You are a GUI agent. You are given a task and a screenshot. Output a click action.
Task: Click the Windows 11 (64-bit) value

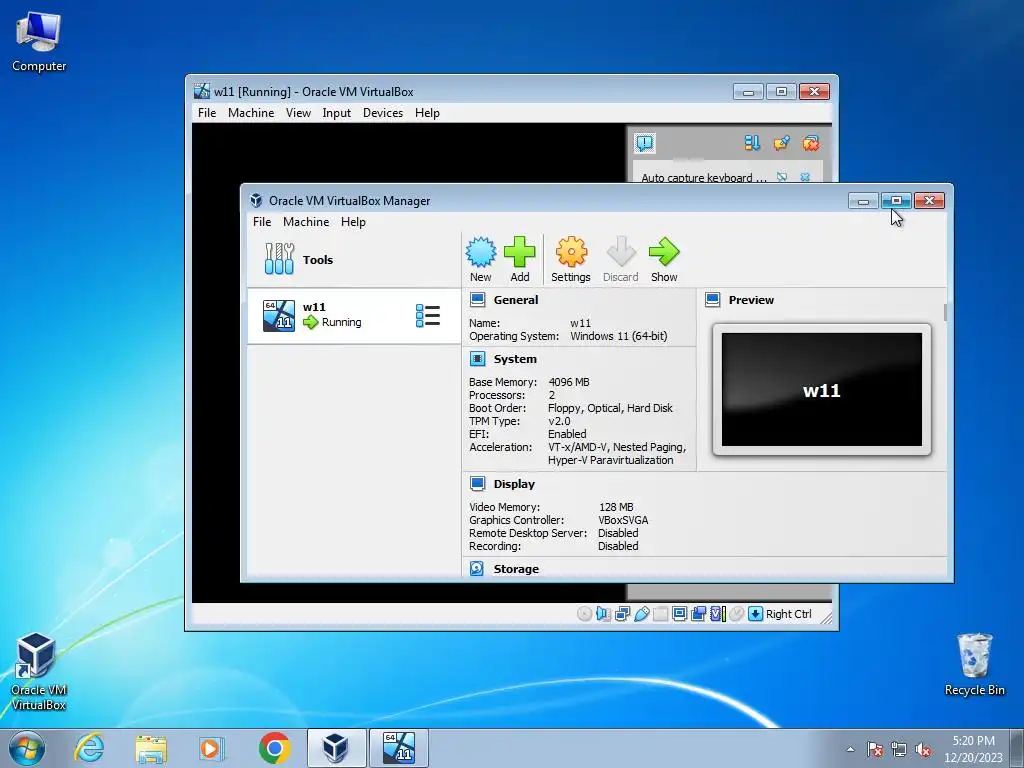[618, 336]
